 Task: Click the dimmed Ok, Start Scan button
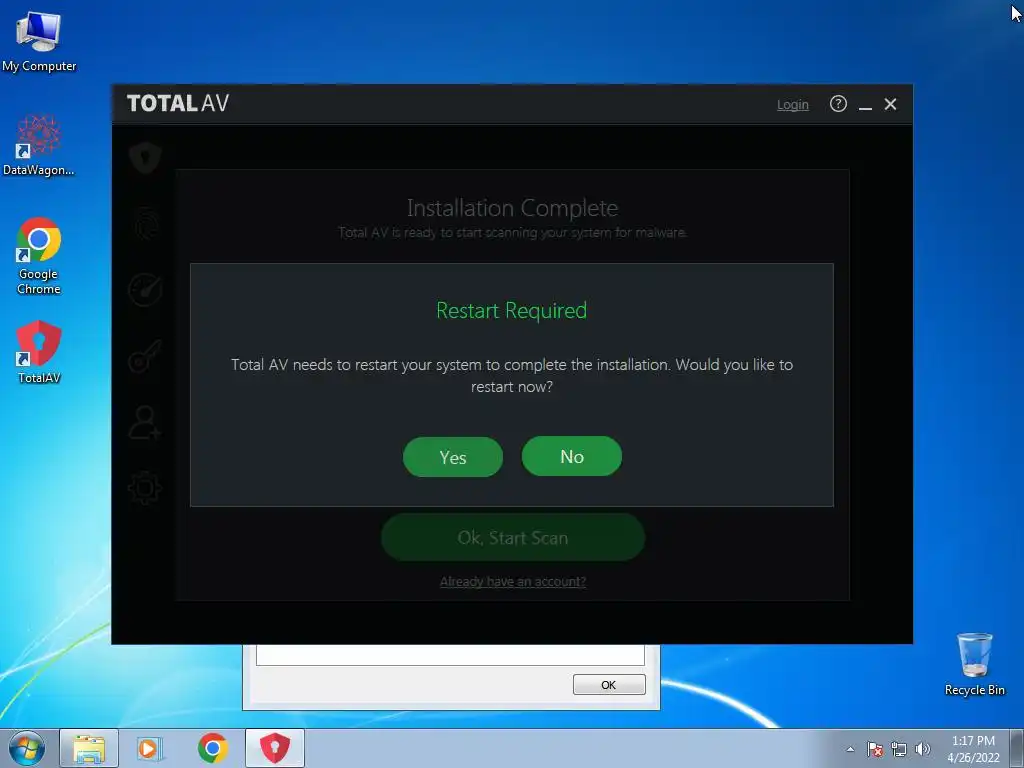[x=513, y=537]
